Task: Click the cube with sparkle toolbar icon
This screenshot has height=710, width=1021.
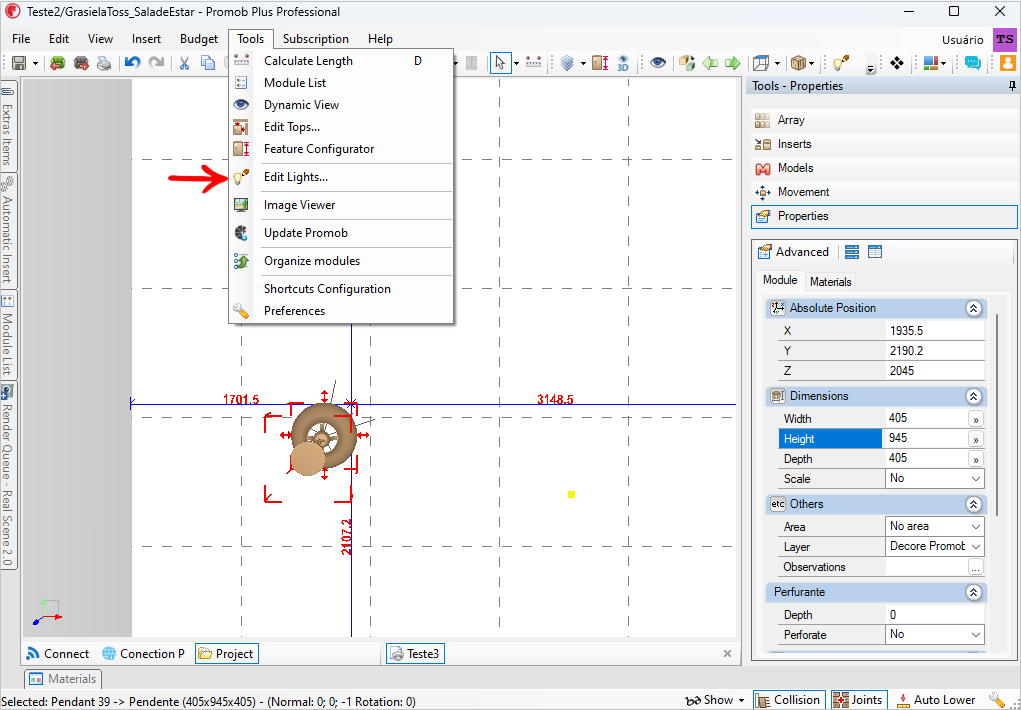Action: pos(686,63)
